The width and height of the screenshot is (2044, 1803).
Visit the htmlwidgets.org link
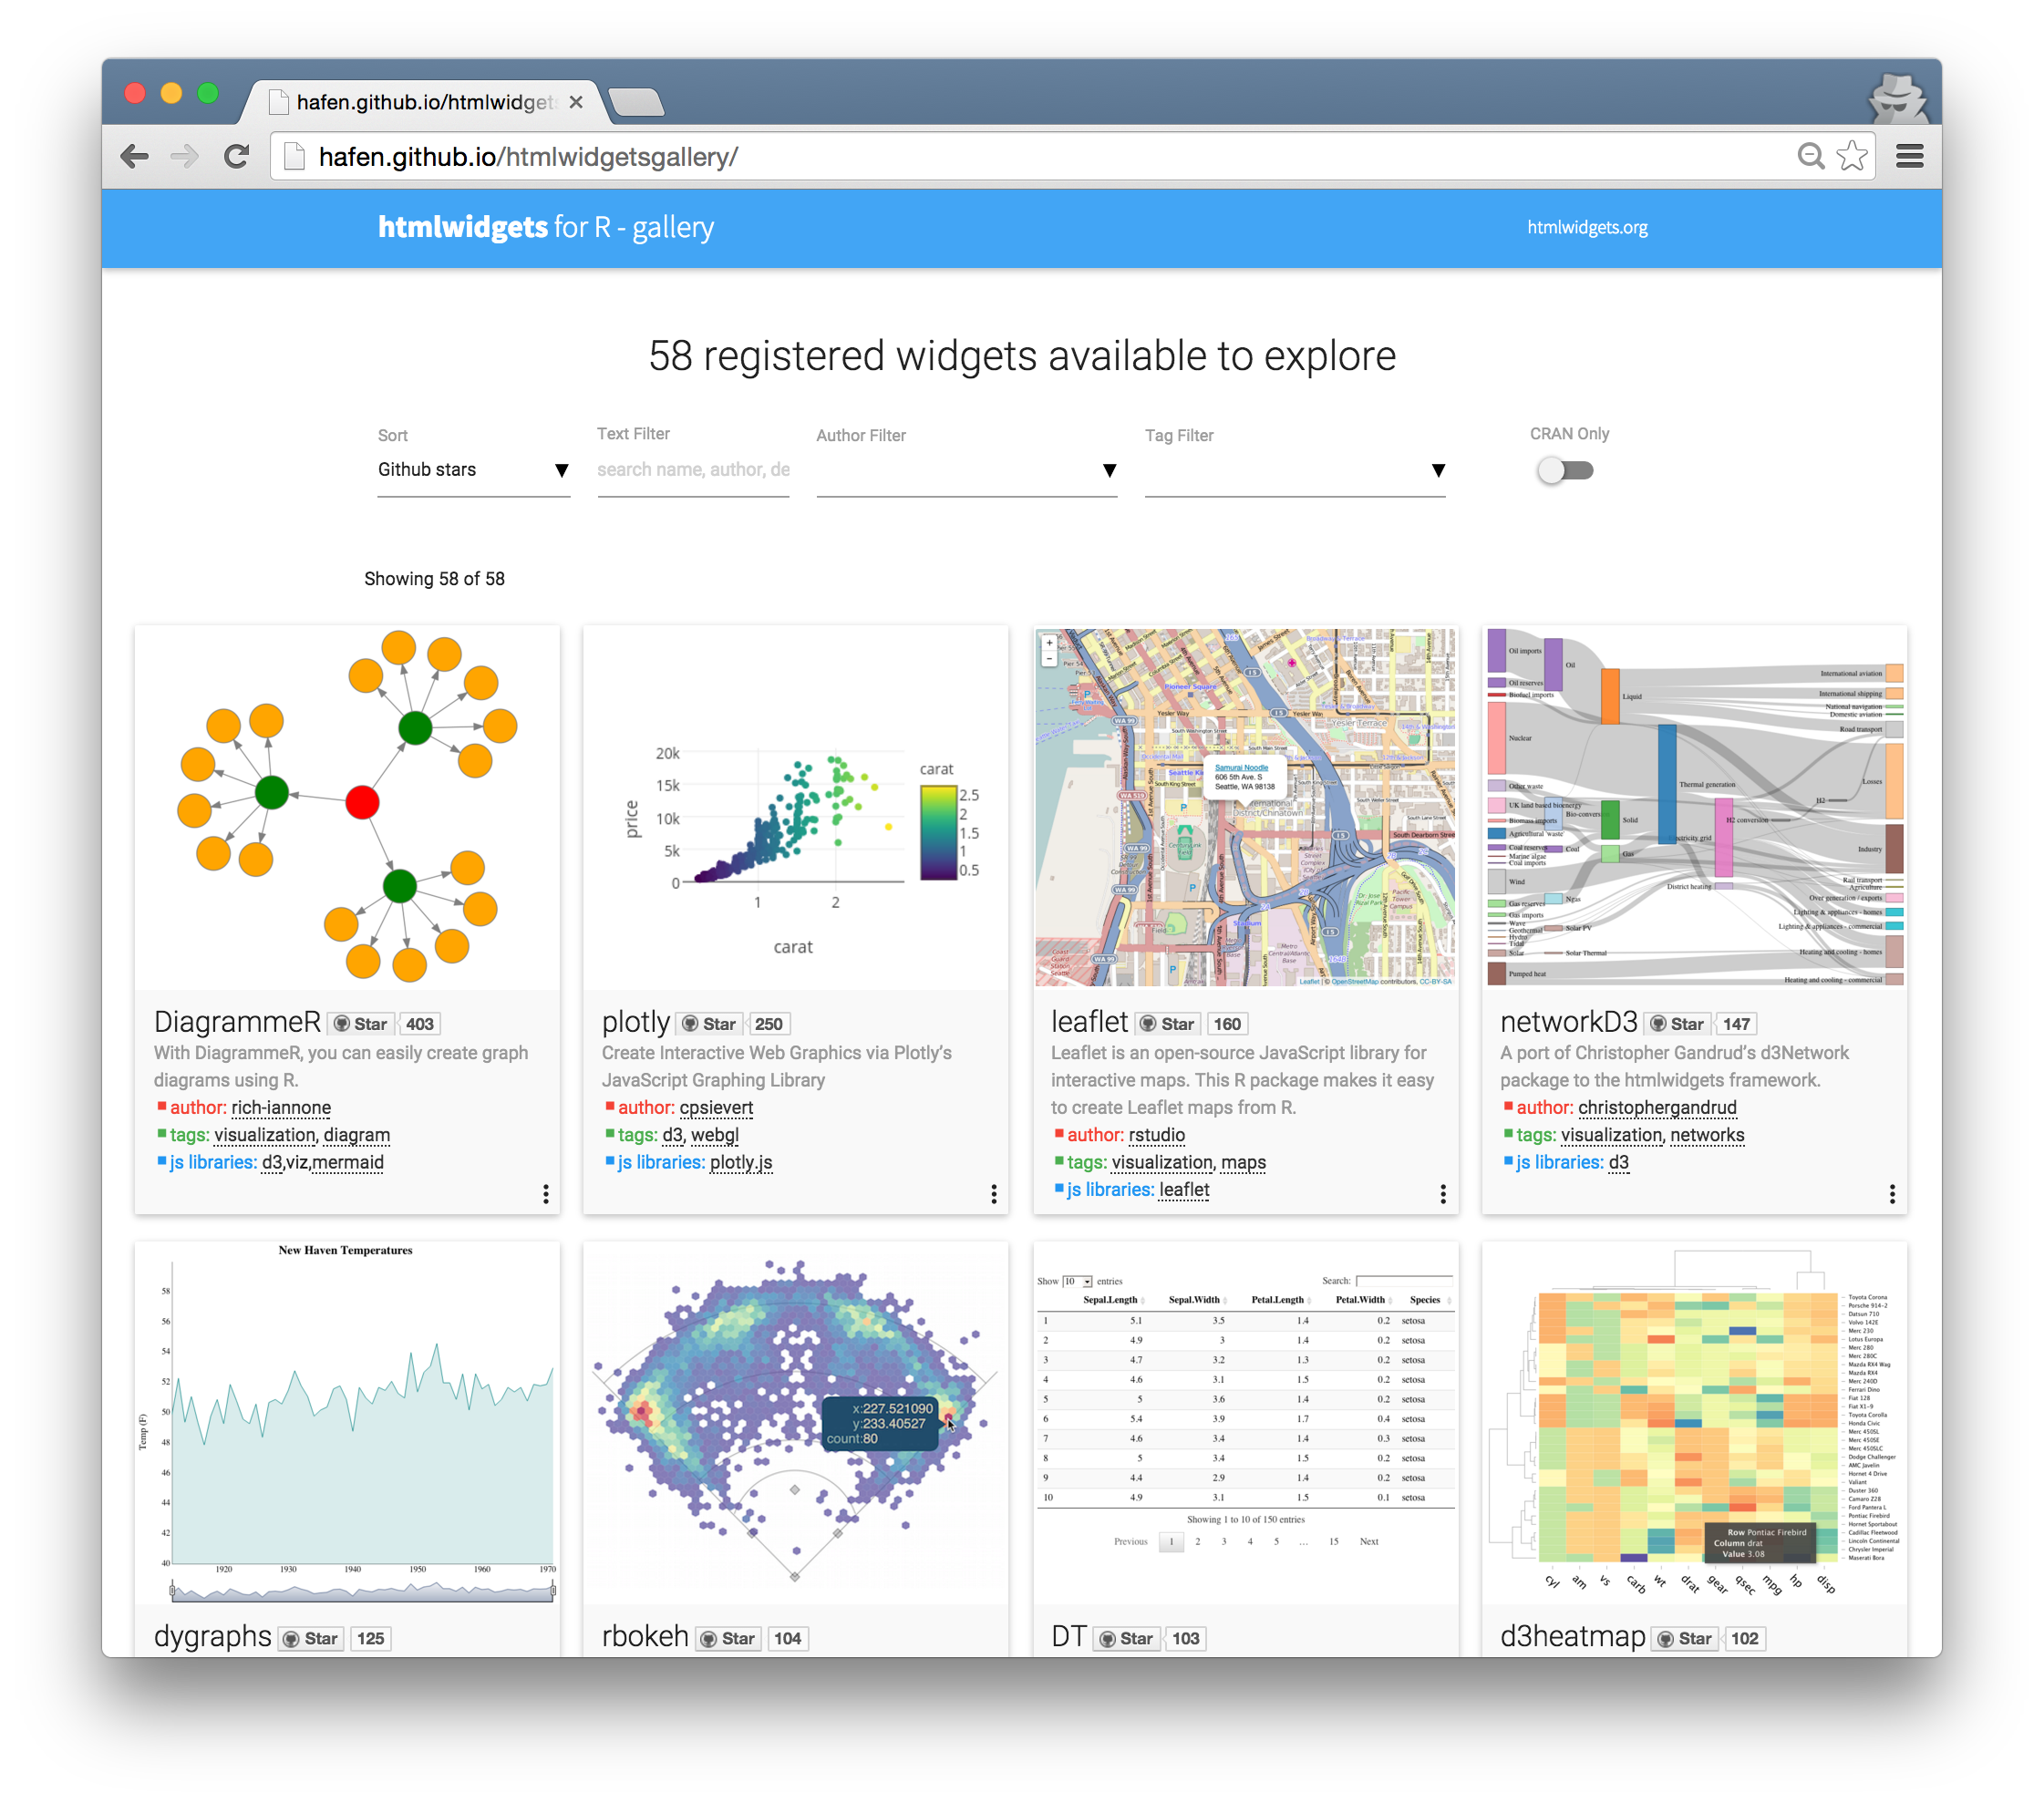[x=1587, y=227]
